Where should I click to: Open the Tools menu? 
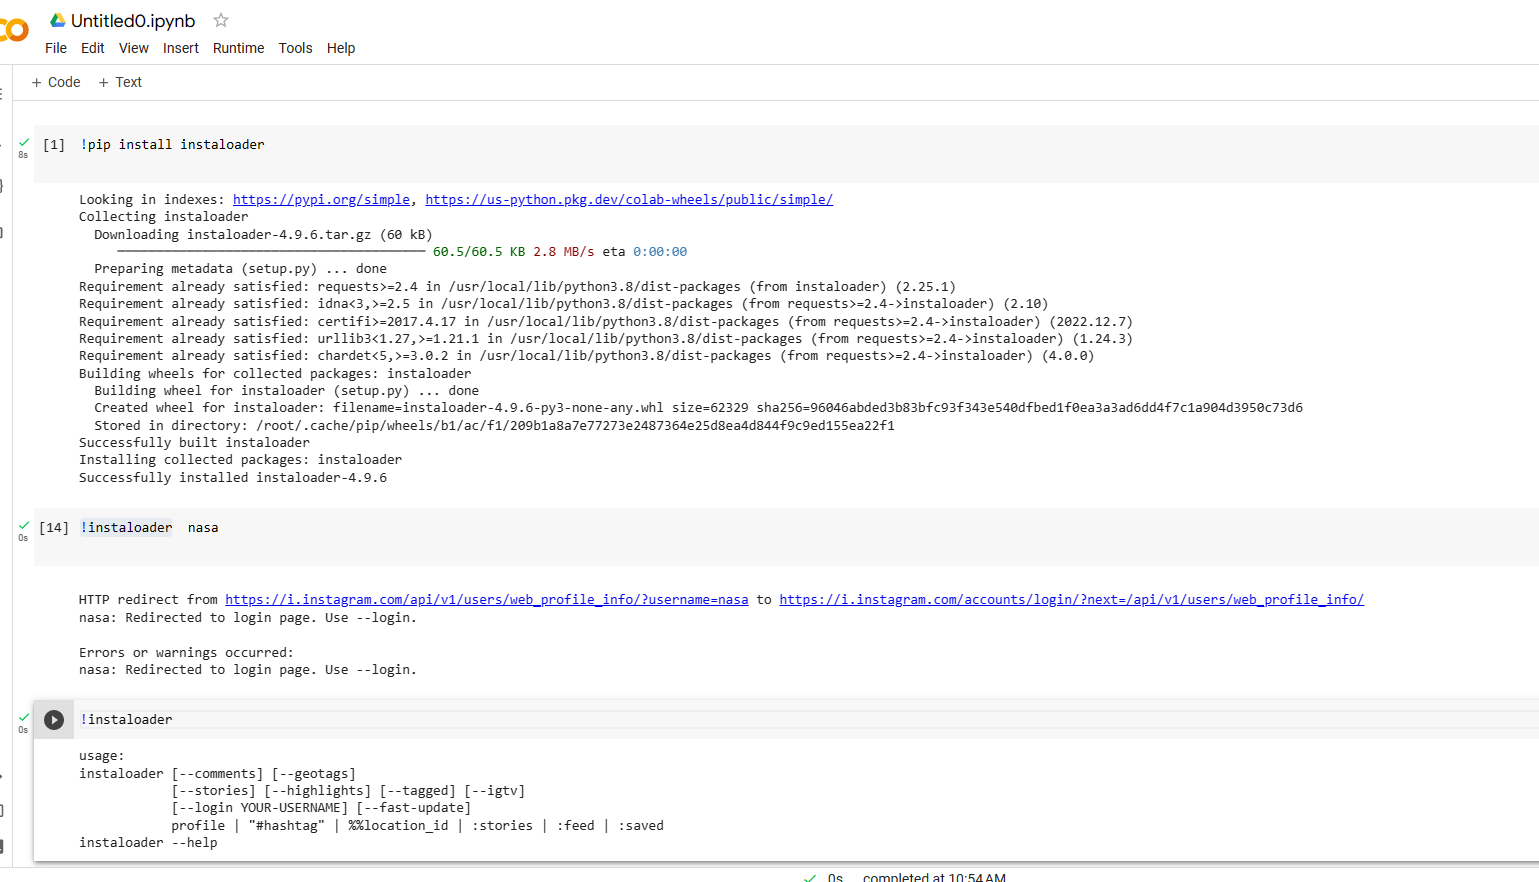tap(295, 47)
